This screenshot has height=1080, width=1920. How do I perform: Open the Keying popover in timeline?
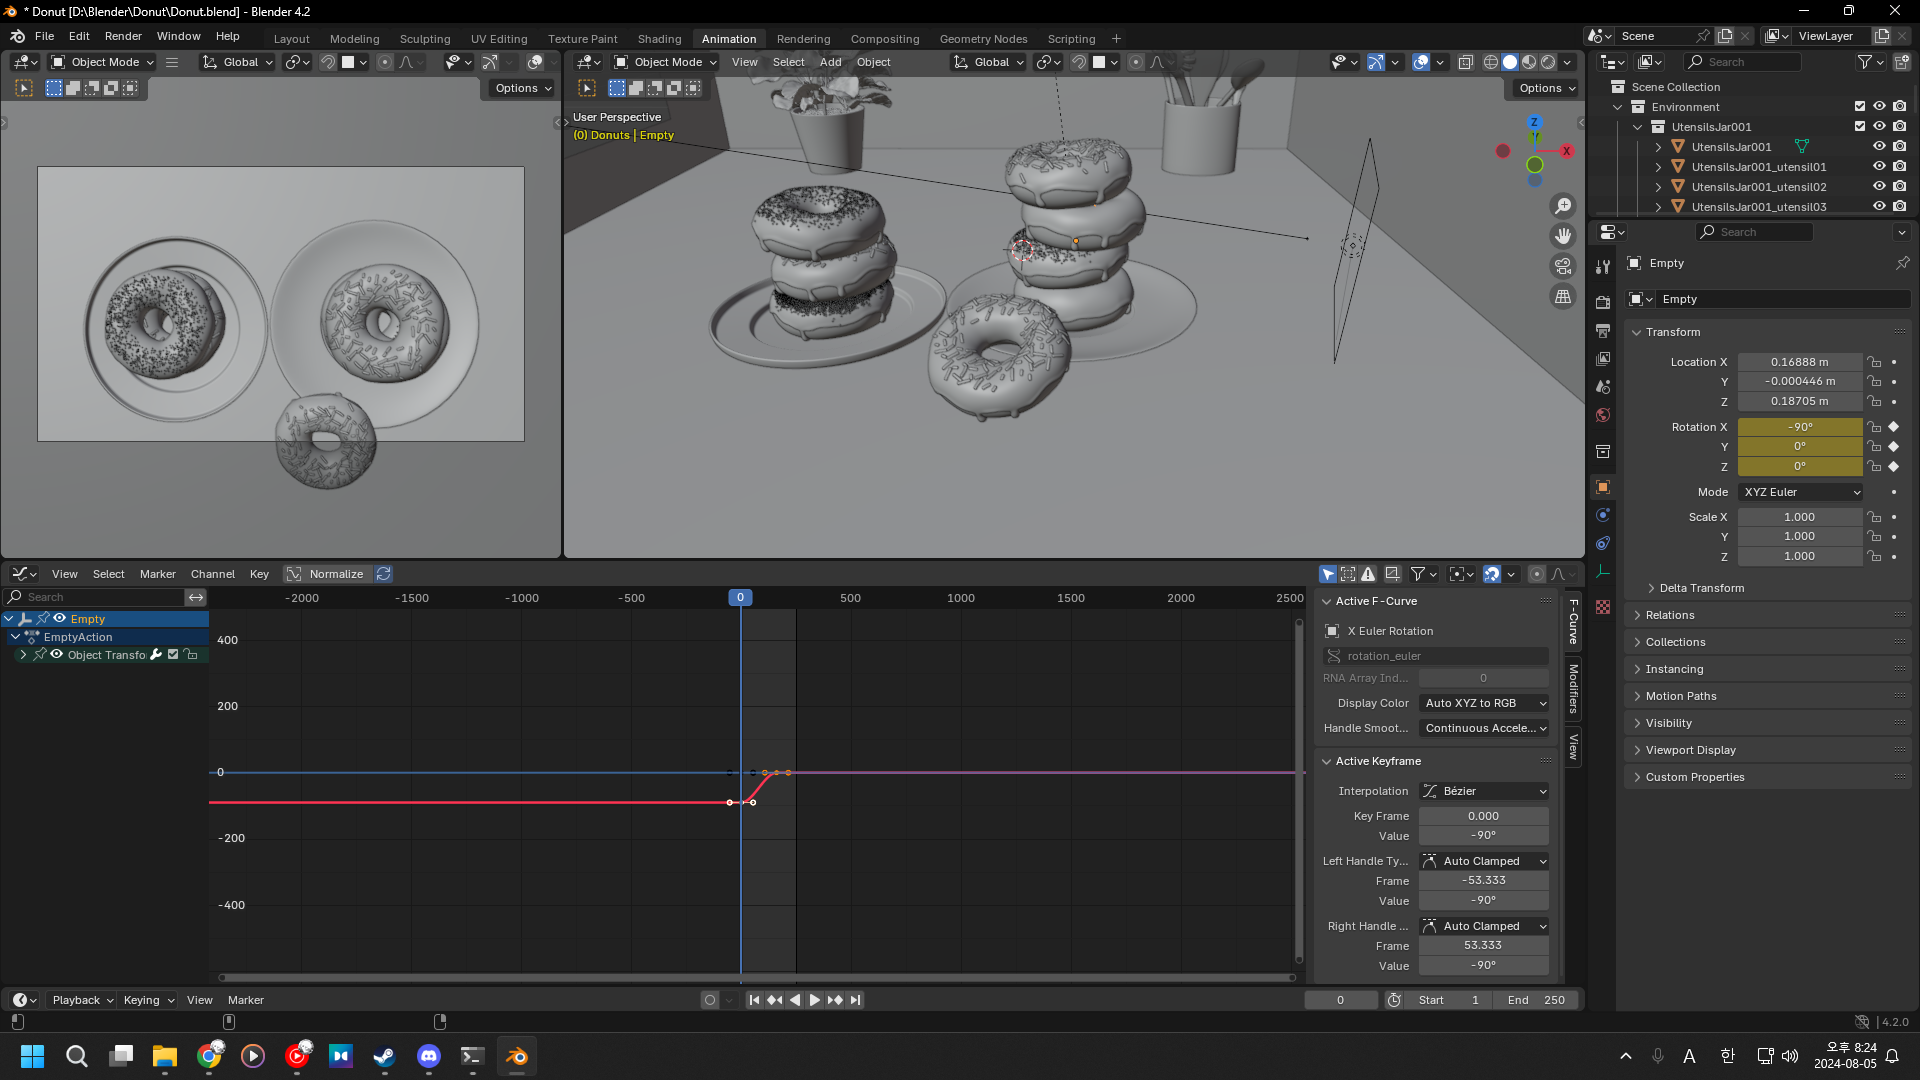click(x=148, y=1000)
